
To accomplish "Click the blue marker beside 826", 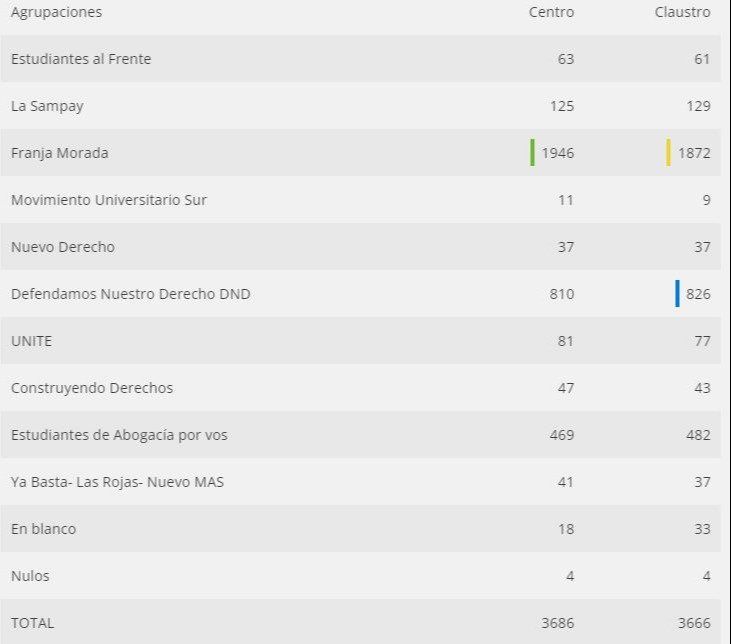I will click(x=677, y=294).
